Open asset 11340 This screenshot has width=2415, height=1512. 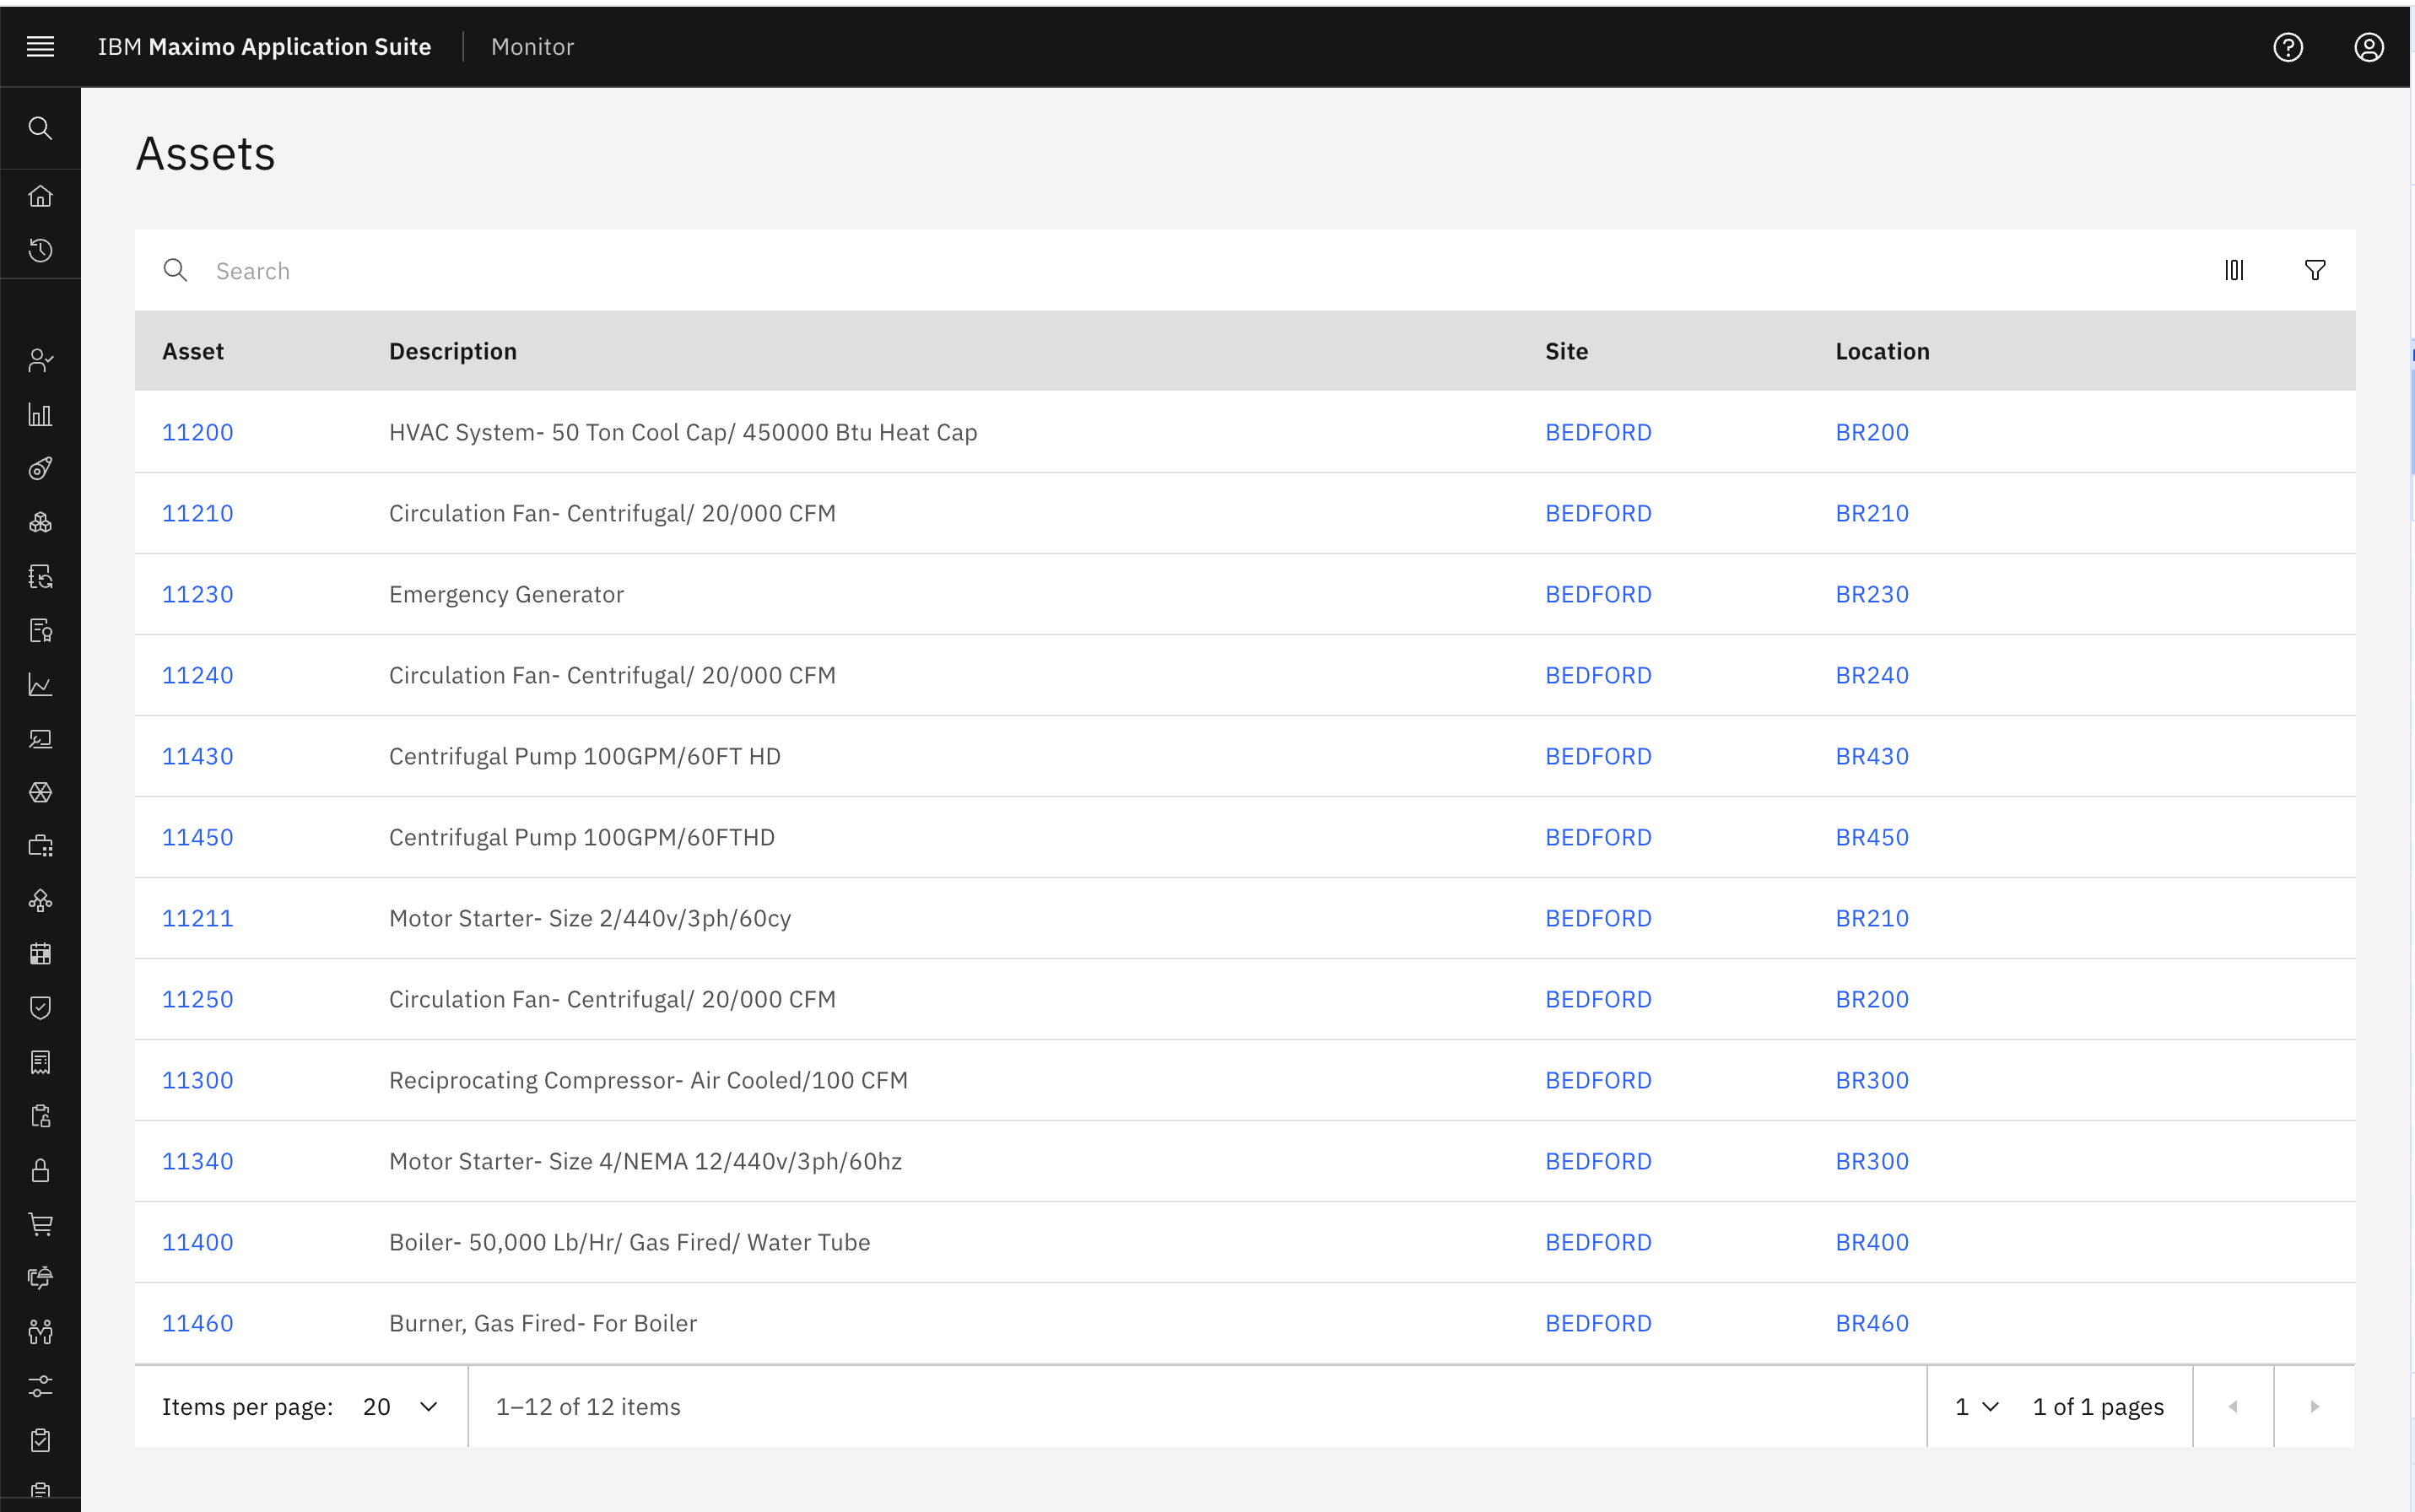point(198,1161)
